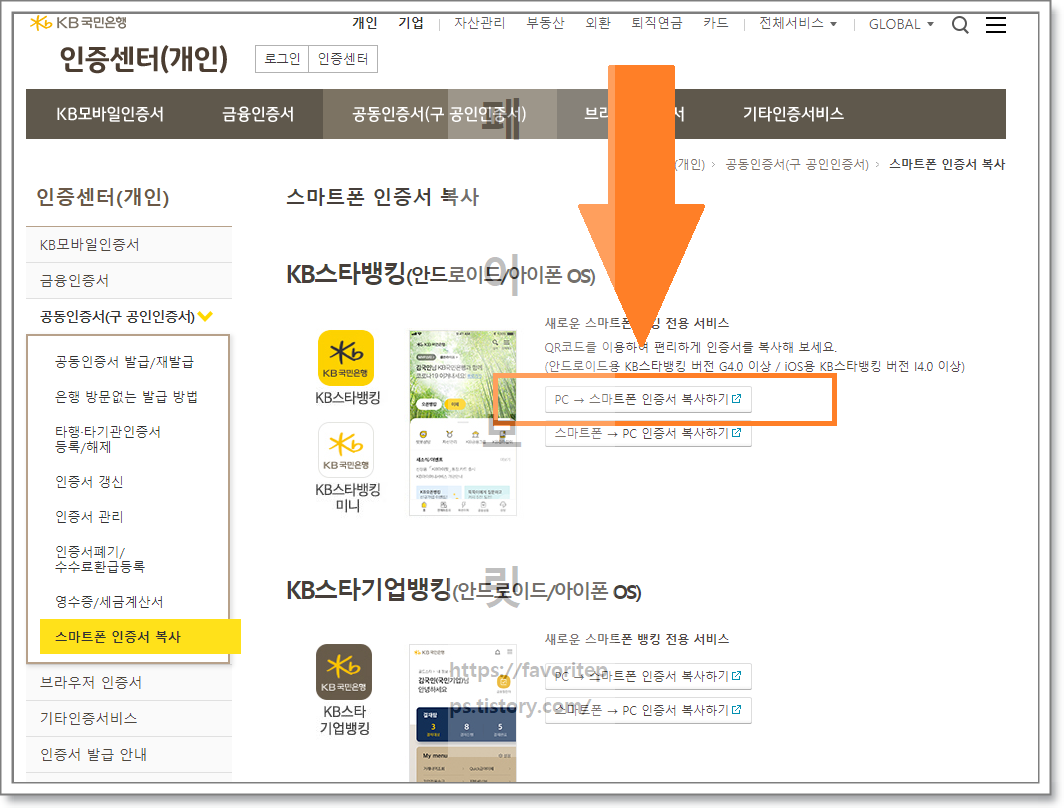Click the KB스타기업뱅킹 app icon
The image size is (1064, 808).
pos(344,672)
